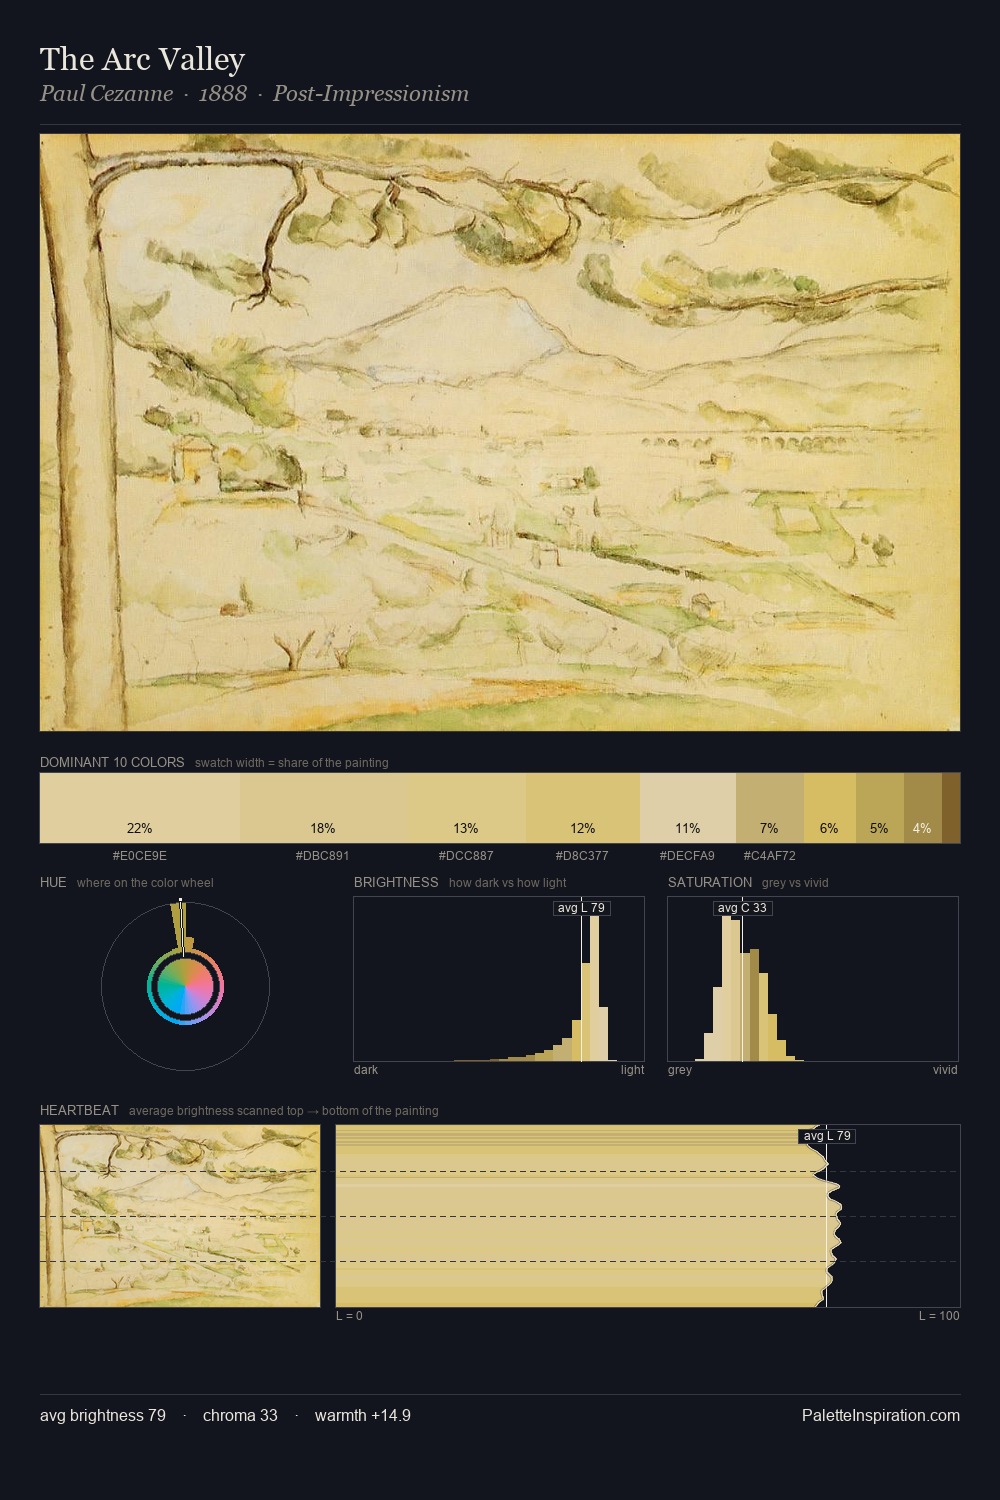The image size is (1000, 1500).
Task: Click the 4% dark swatch
Action: 923,808
